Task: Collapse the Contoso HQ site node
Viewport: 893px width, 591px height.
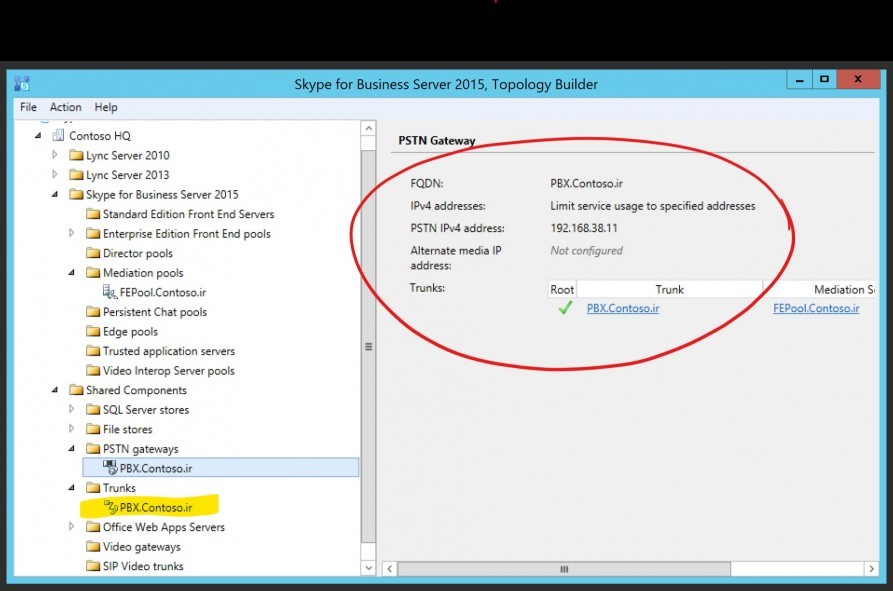Action: click(x=38, y=136)
